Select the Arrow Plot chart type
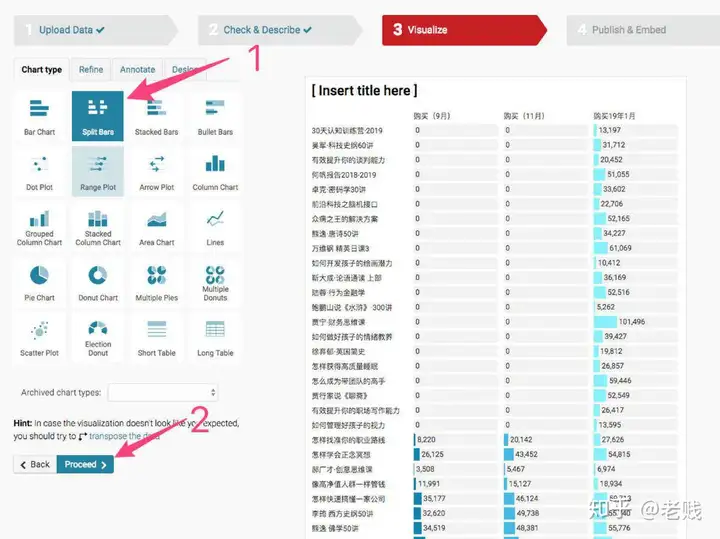Image resolution: width=720 pixels, height=539 pixels. (x=157, y=172)
